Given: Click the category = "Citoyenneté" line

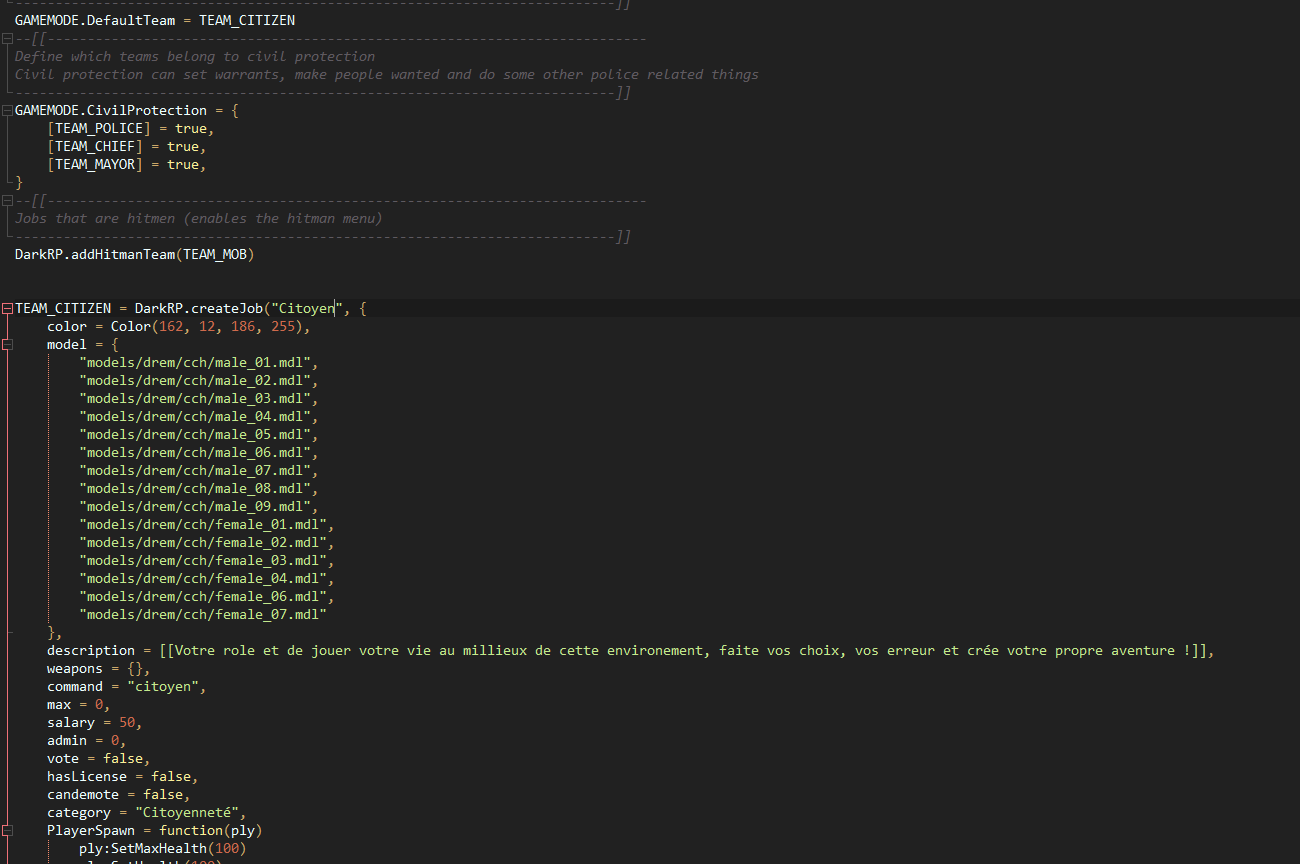Looking at the screenshot, I should tap(147, 812).
